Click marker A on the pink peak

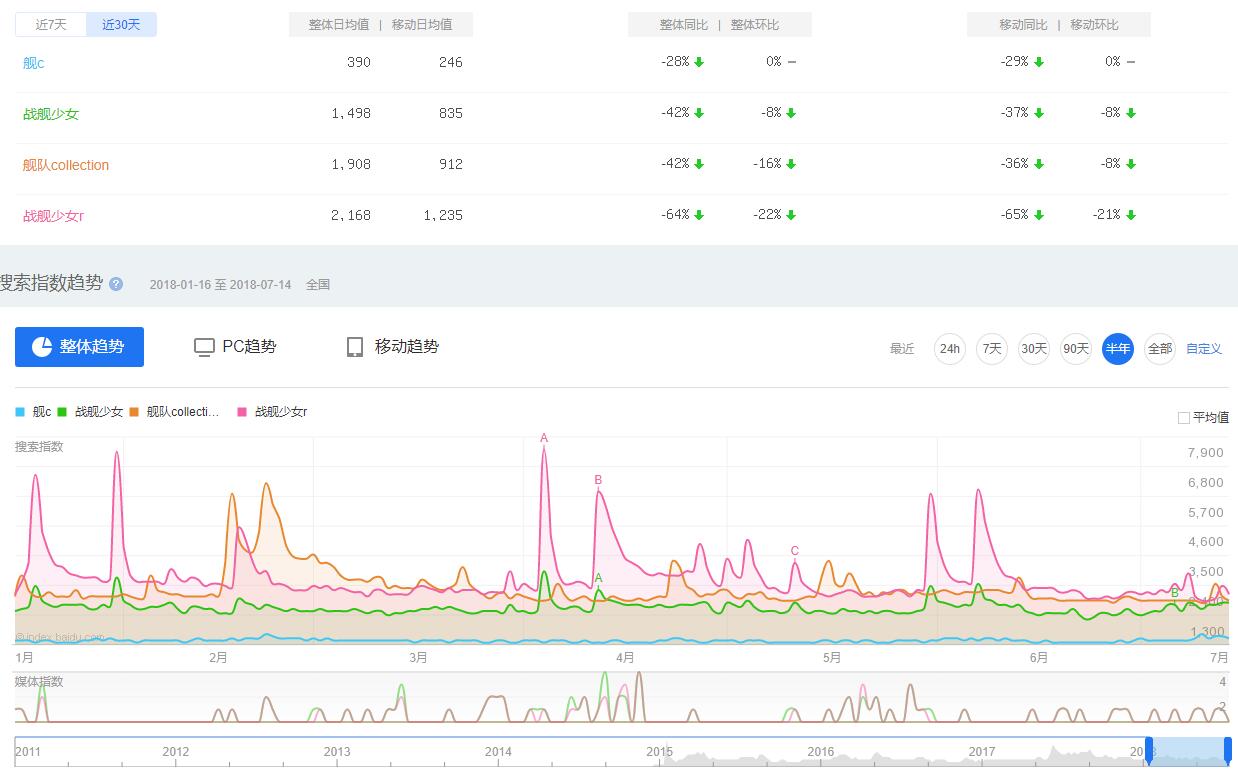tap(544, 438)
